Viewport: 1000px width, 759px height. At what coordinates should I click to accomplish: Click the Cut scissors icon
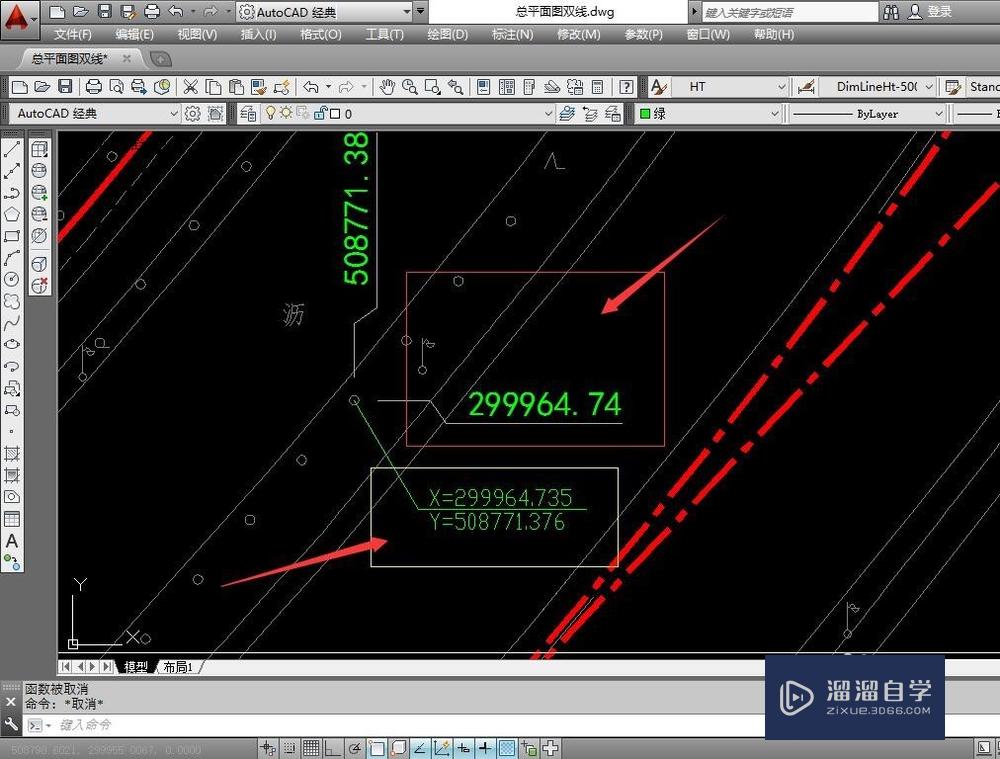pos(190,86)
